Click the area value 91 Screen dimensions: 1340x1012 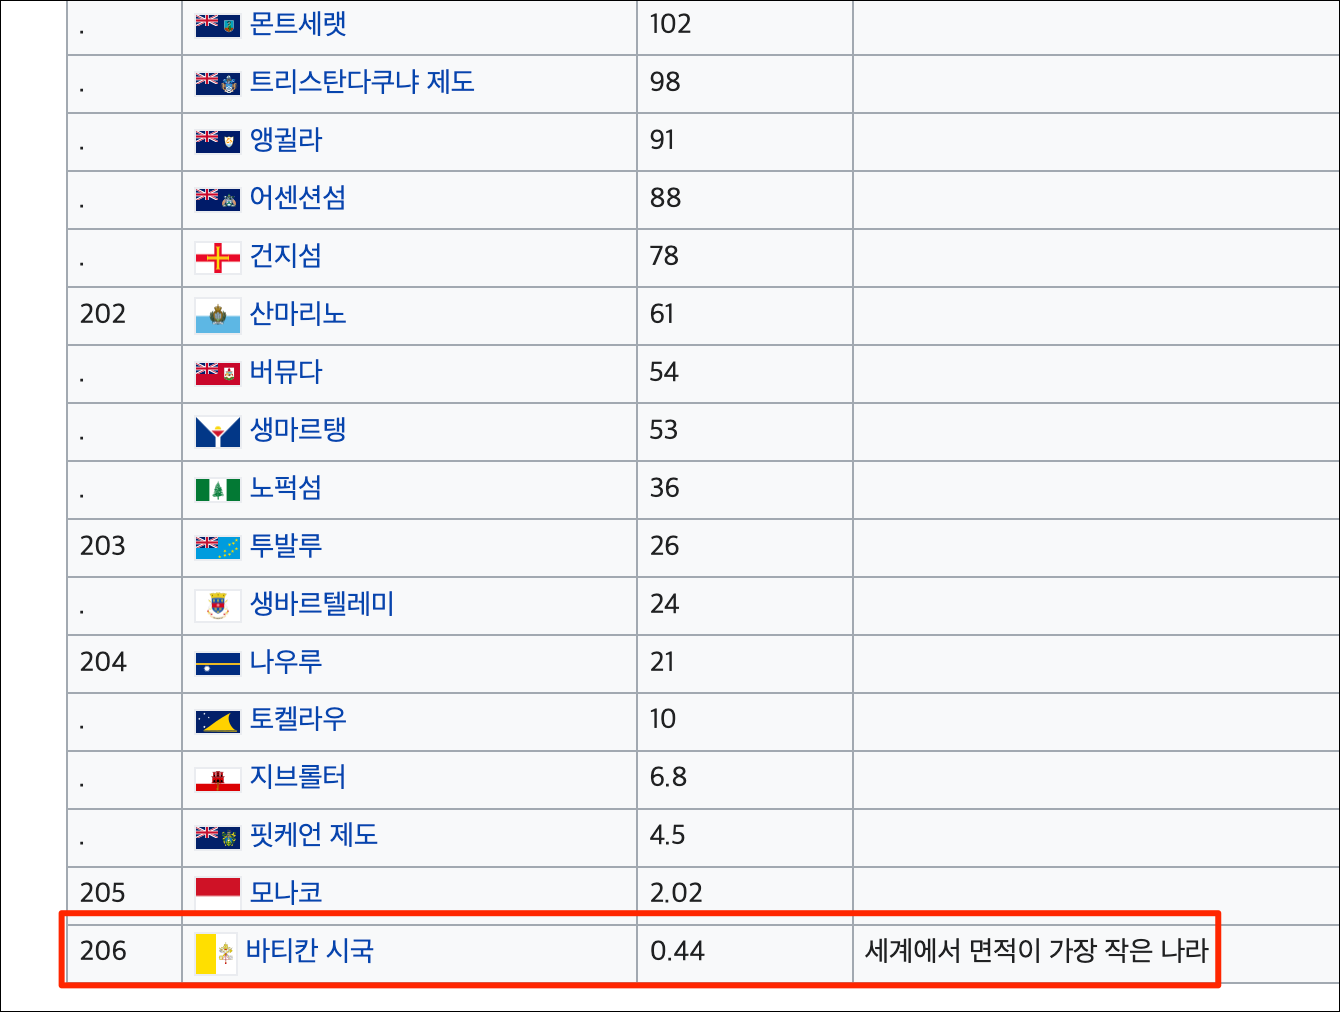663,140
